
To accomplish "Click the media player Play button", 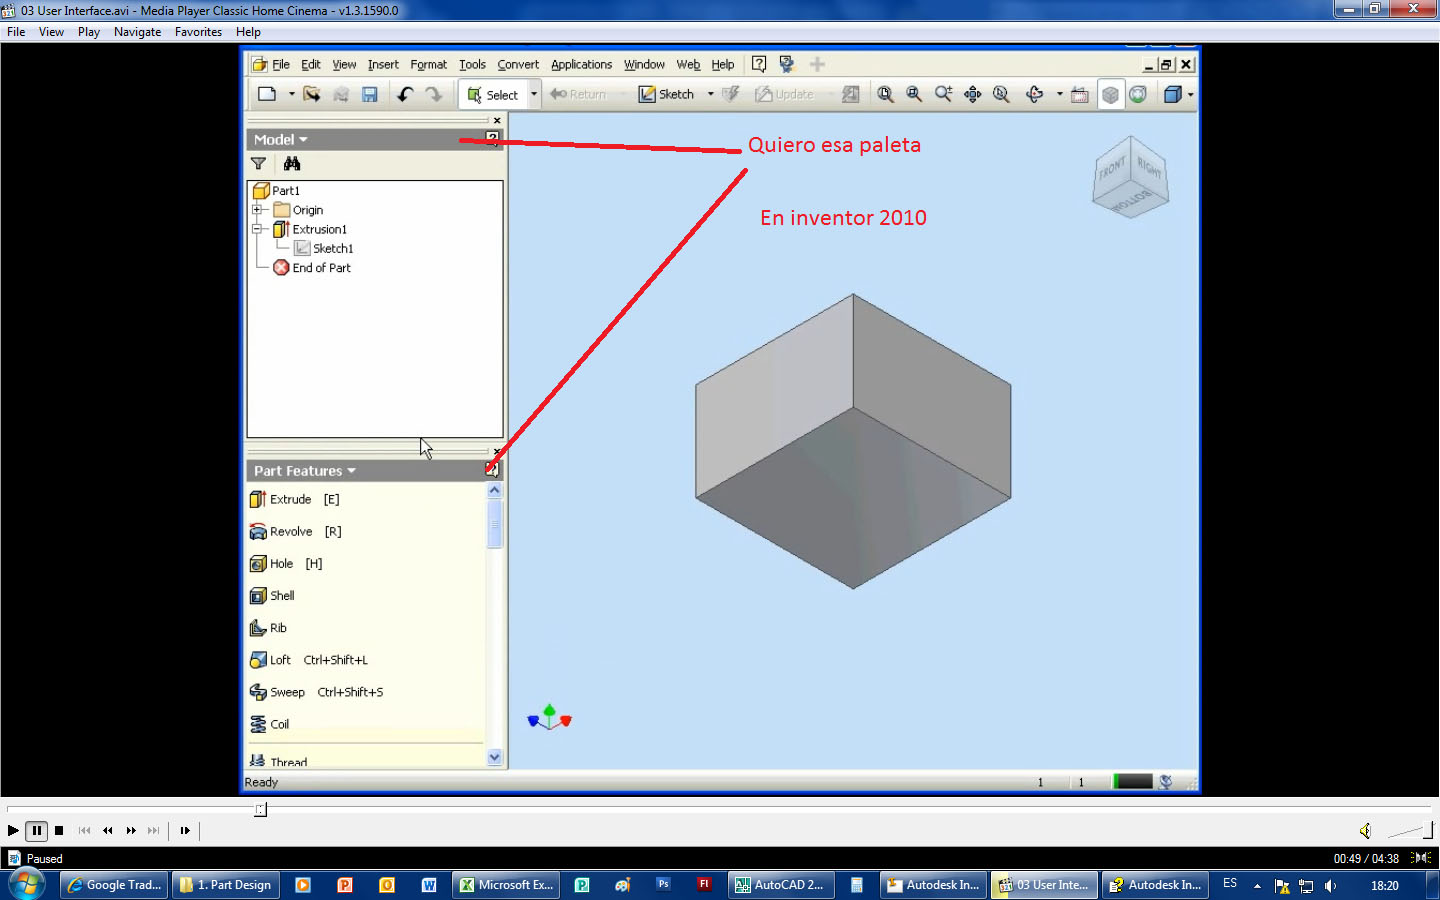I will tap(13, 830).
